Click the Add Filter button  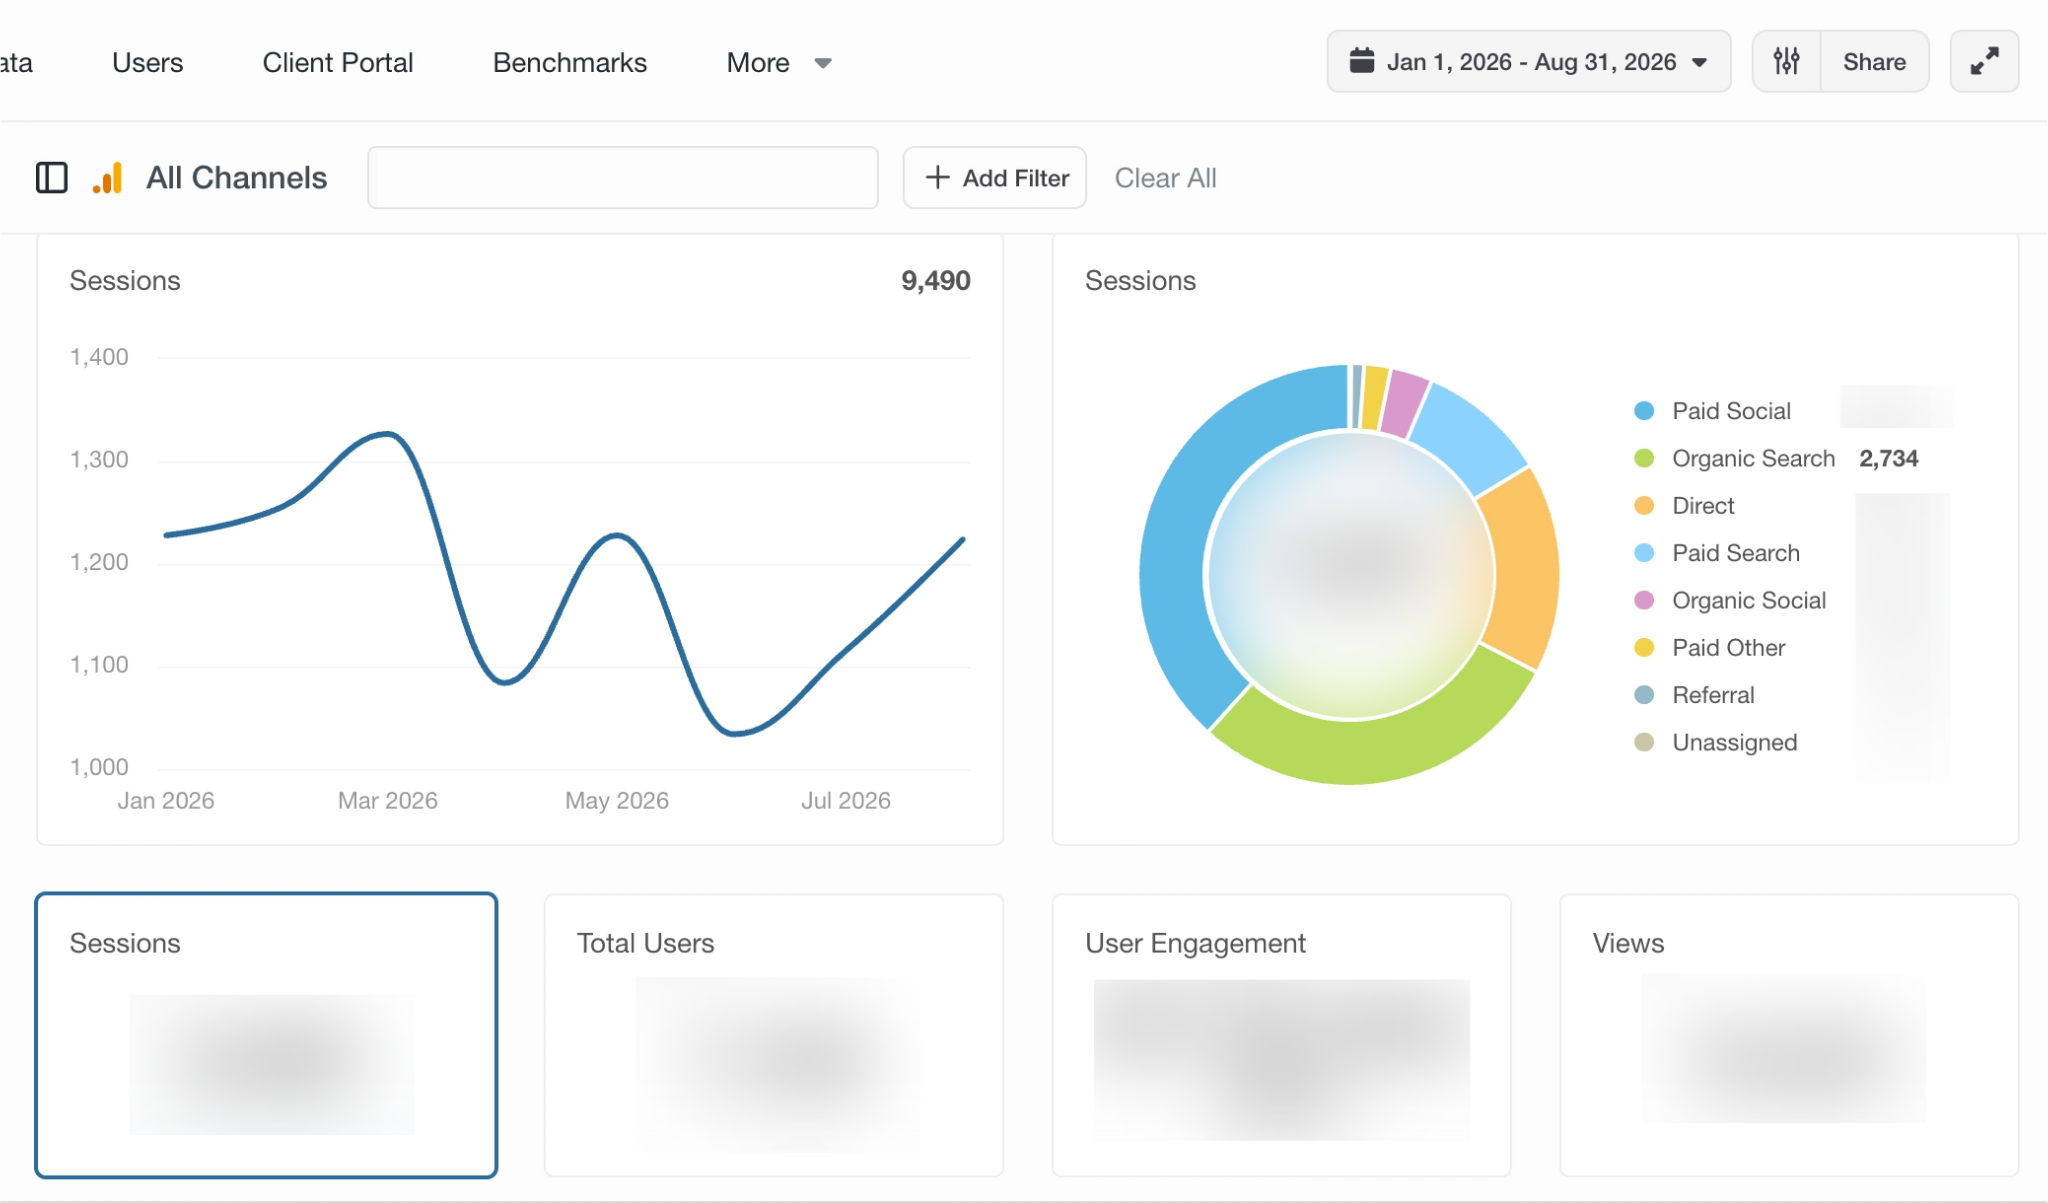[x=995, y=178]
